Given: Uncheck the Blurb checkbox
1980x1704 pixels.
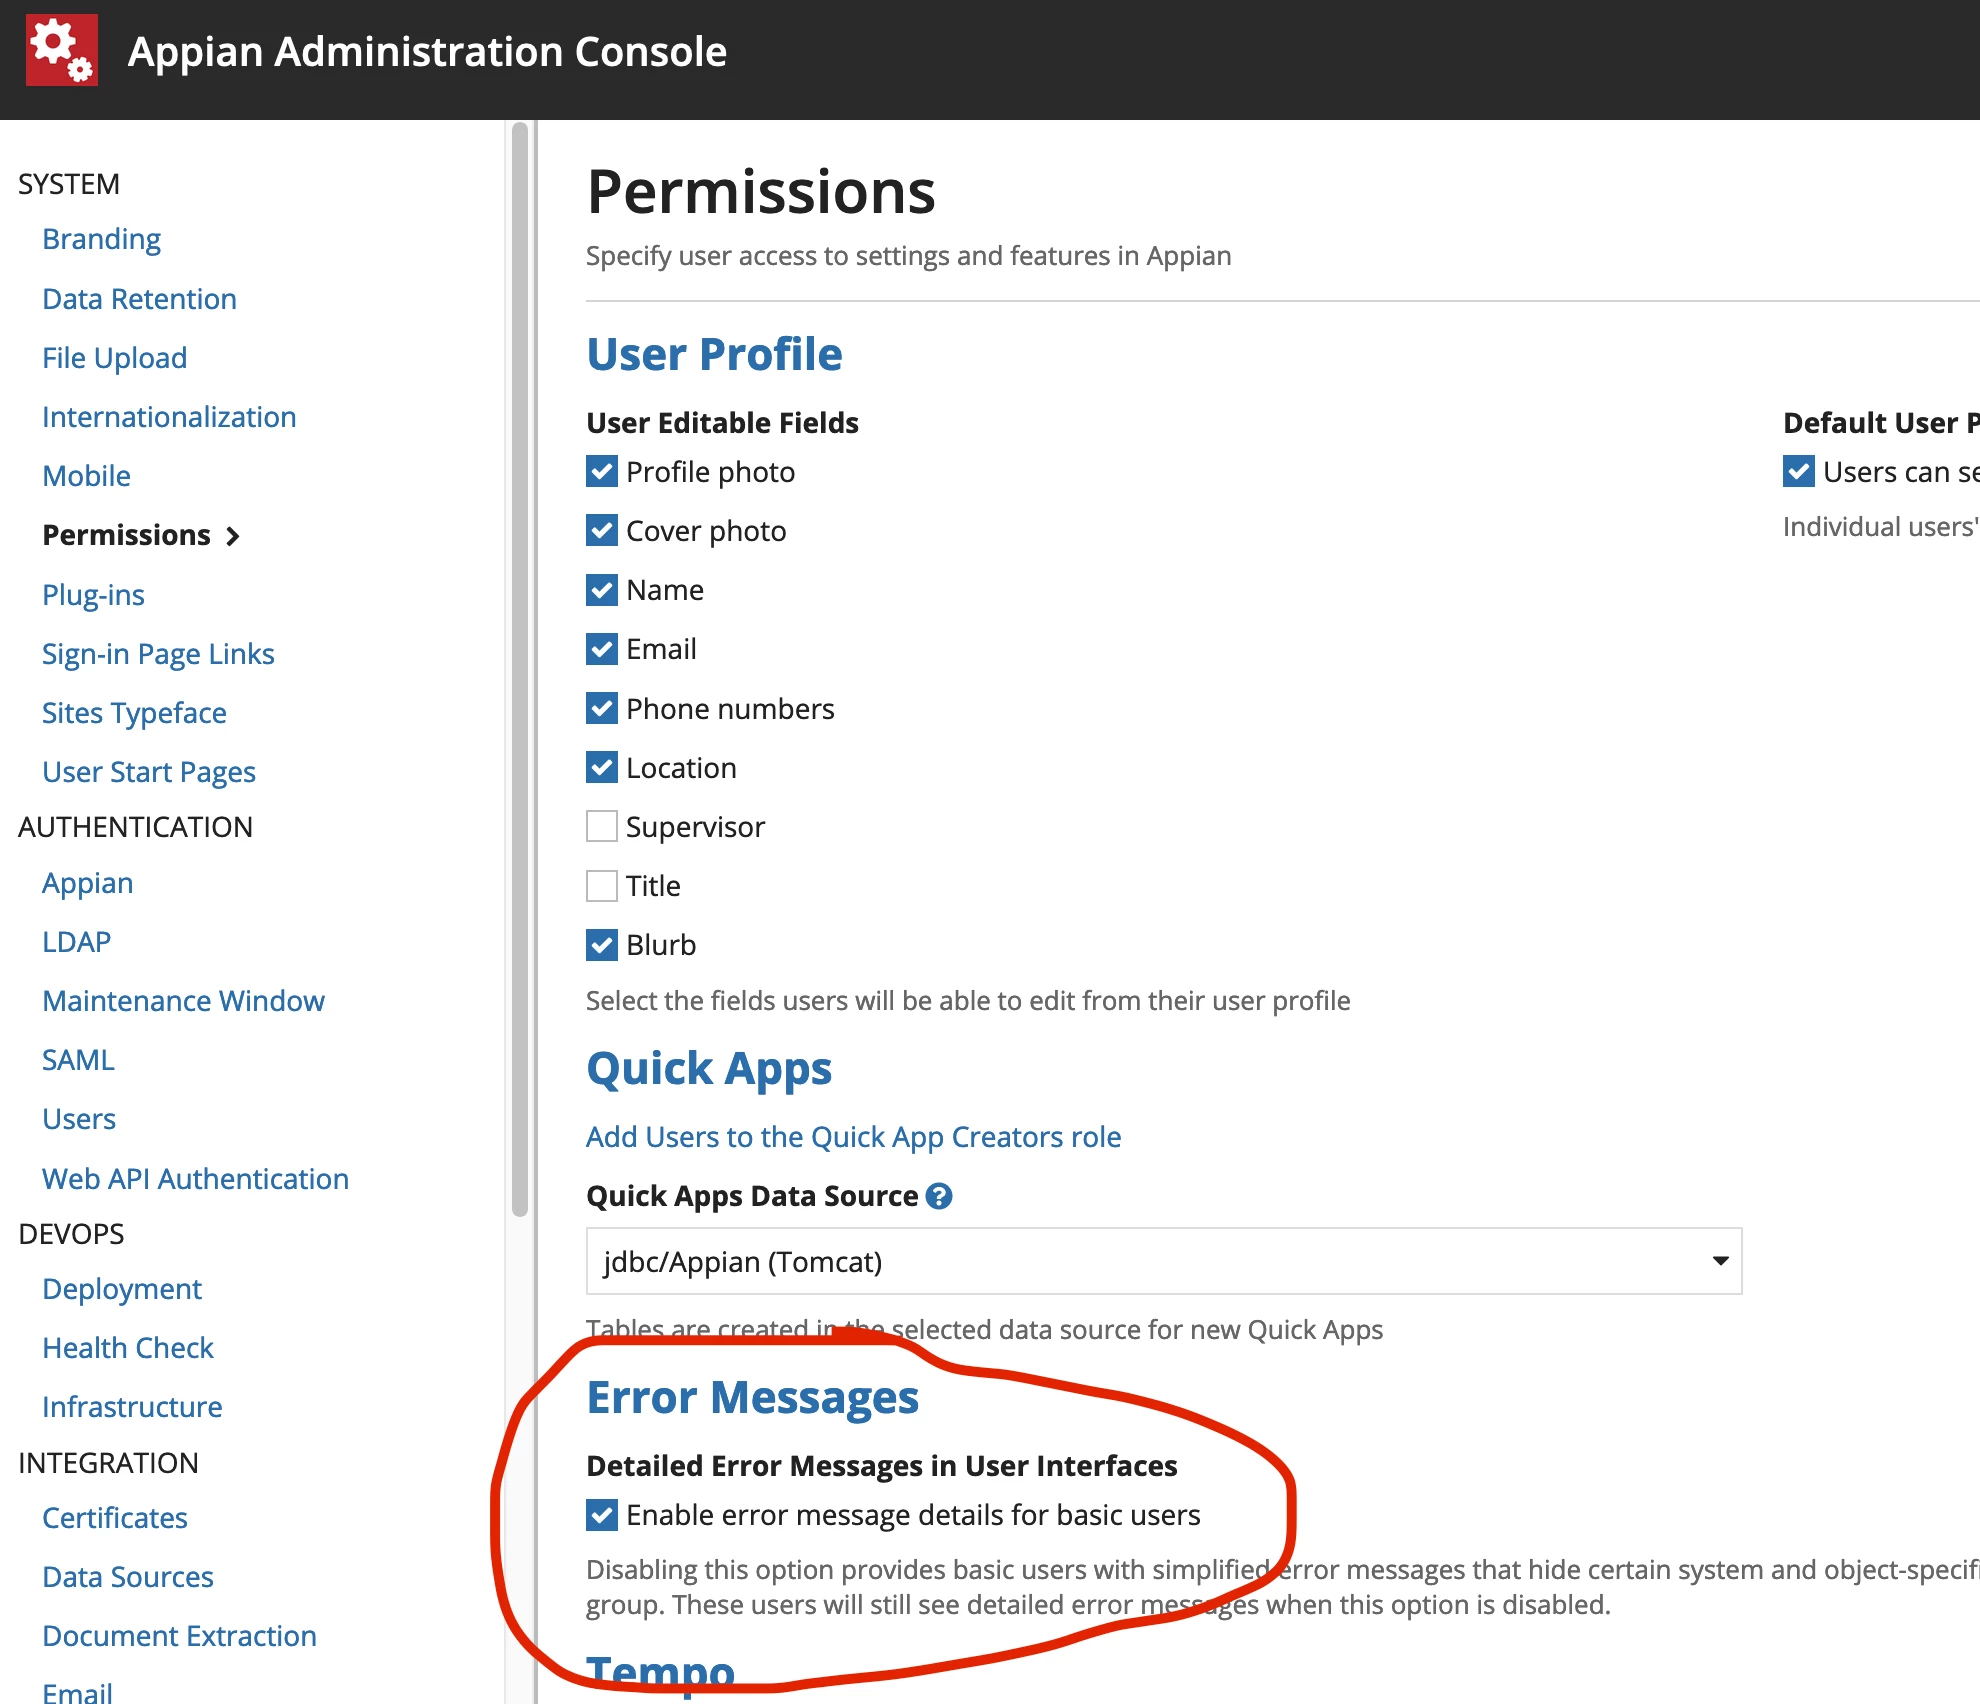Looking at the screenshot, I should pyautogui.click(x=602, y=945).
